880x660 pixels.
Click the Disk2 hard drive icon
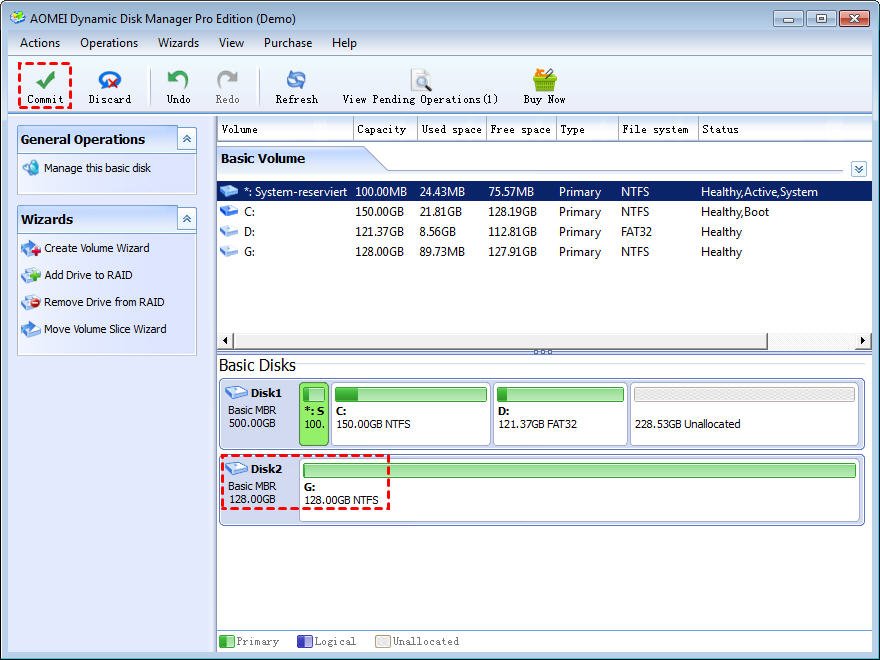tap(236, 468)
